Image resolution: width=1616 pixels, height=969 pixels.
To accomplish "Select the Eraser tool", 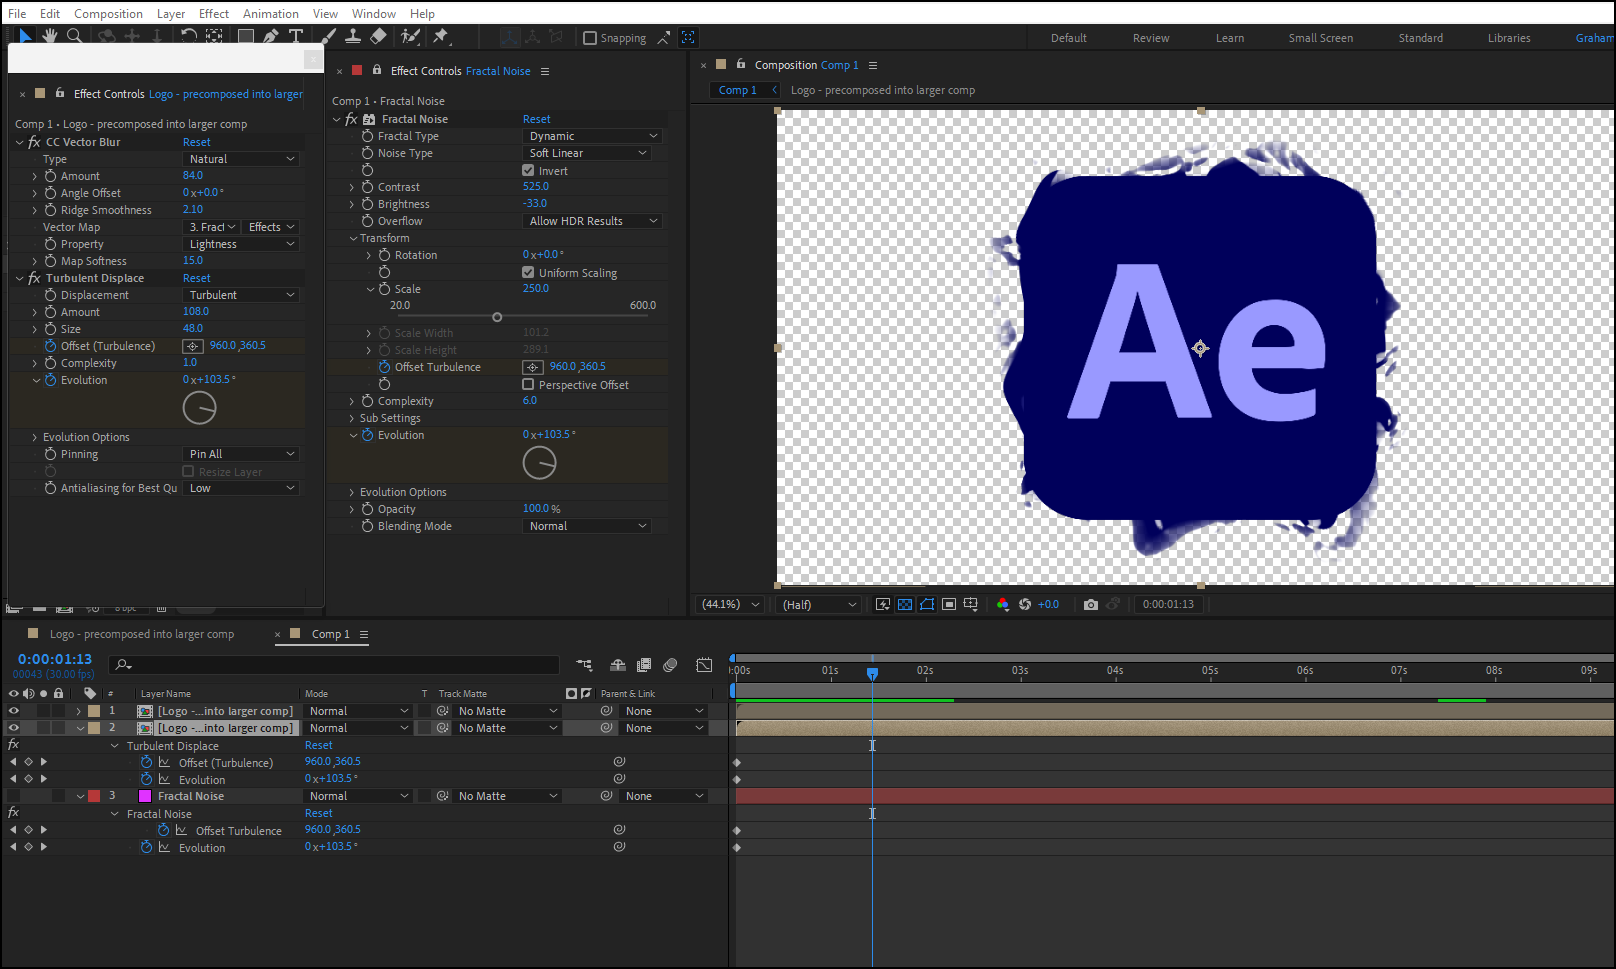I will pos(378,36).
